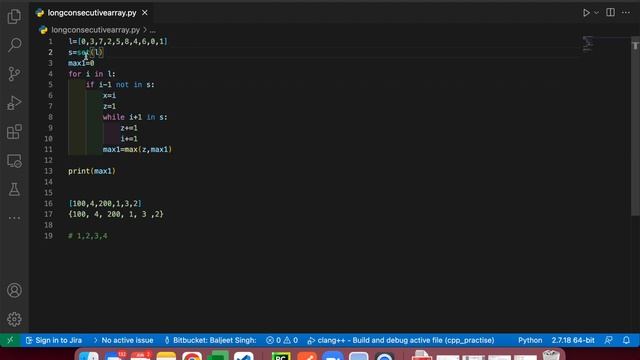
Task: Open PyCharm from the Dock
Action: point(281,356)
